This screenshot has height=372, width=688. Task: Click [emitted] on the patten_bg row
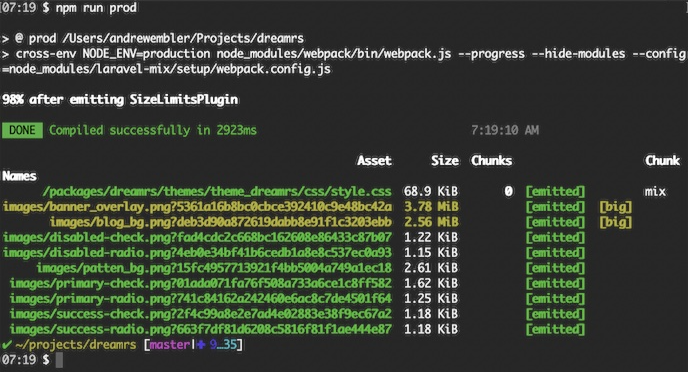click(555, 268)
